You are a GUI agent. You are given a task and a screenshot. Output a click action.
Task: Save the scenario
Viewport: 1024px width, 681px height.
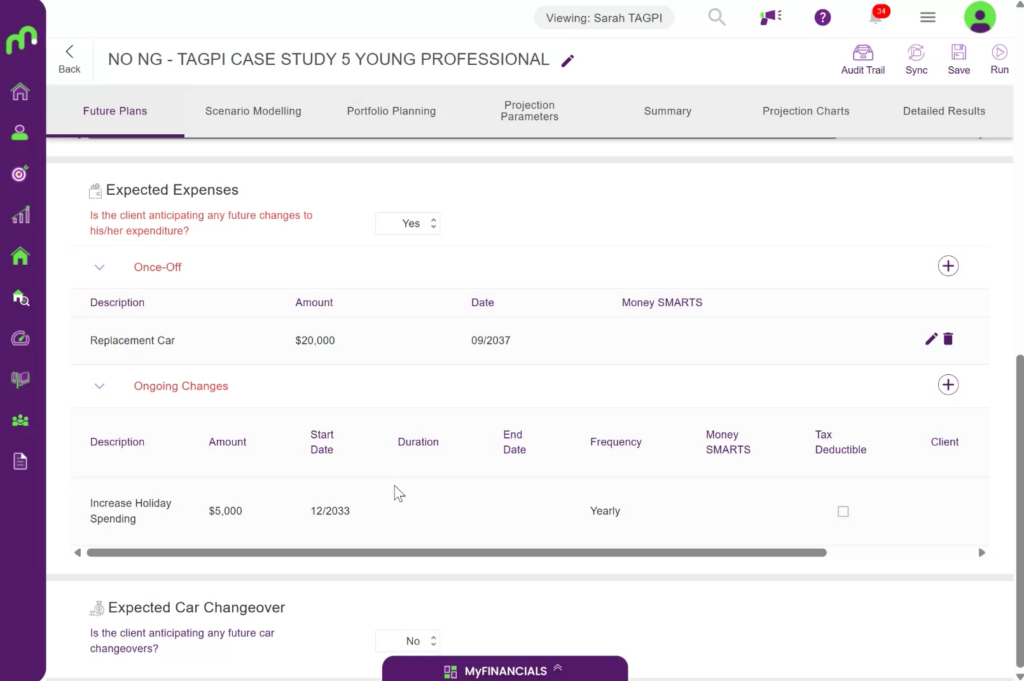coord(959,59)
